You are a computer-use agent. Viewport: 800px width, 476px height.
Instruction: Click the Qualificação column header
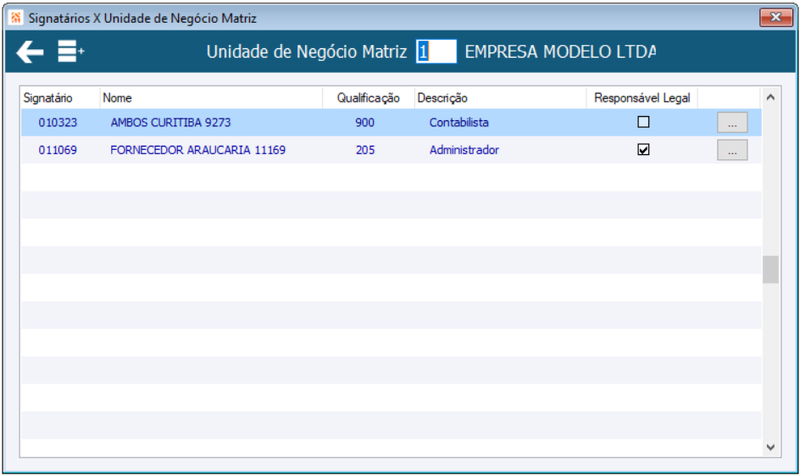click(368, 98)
